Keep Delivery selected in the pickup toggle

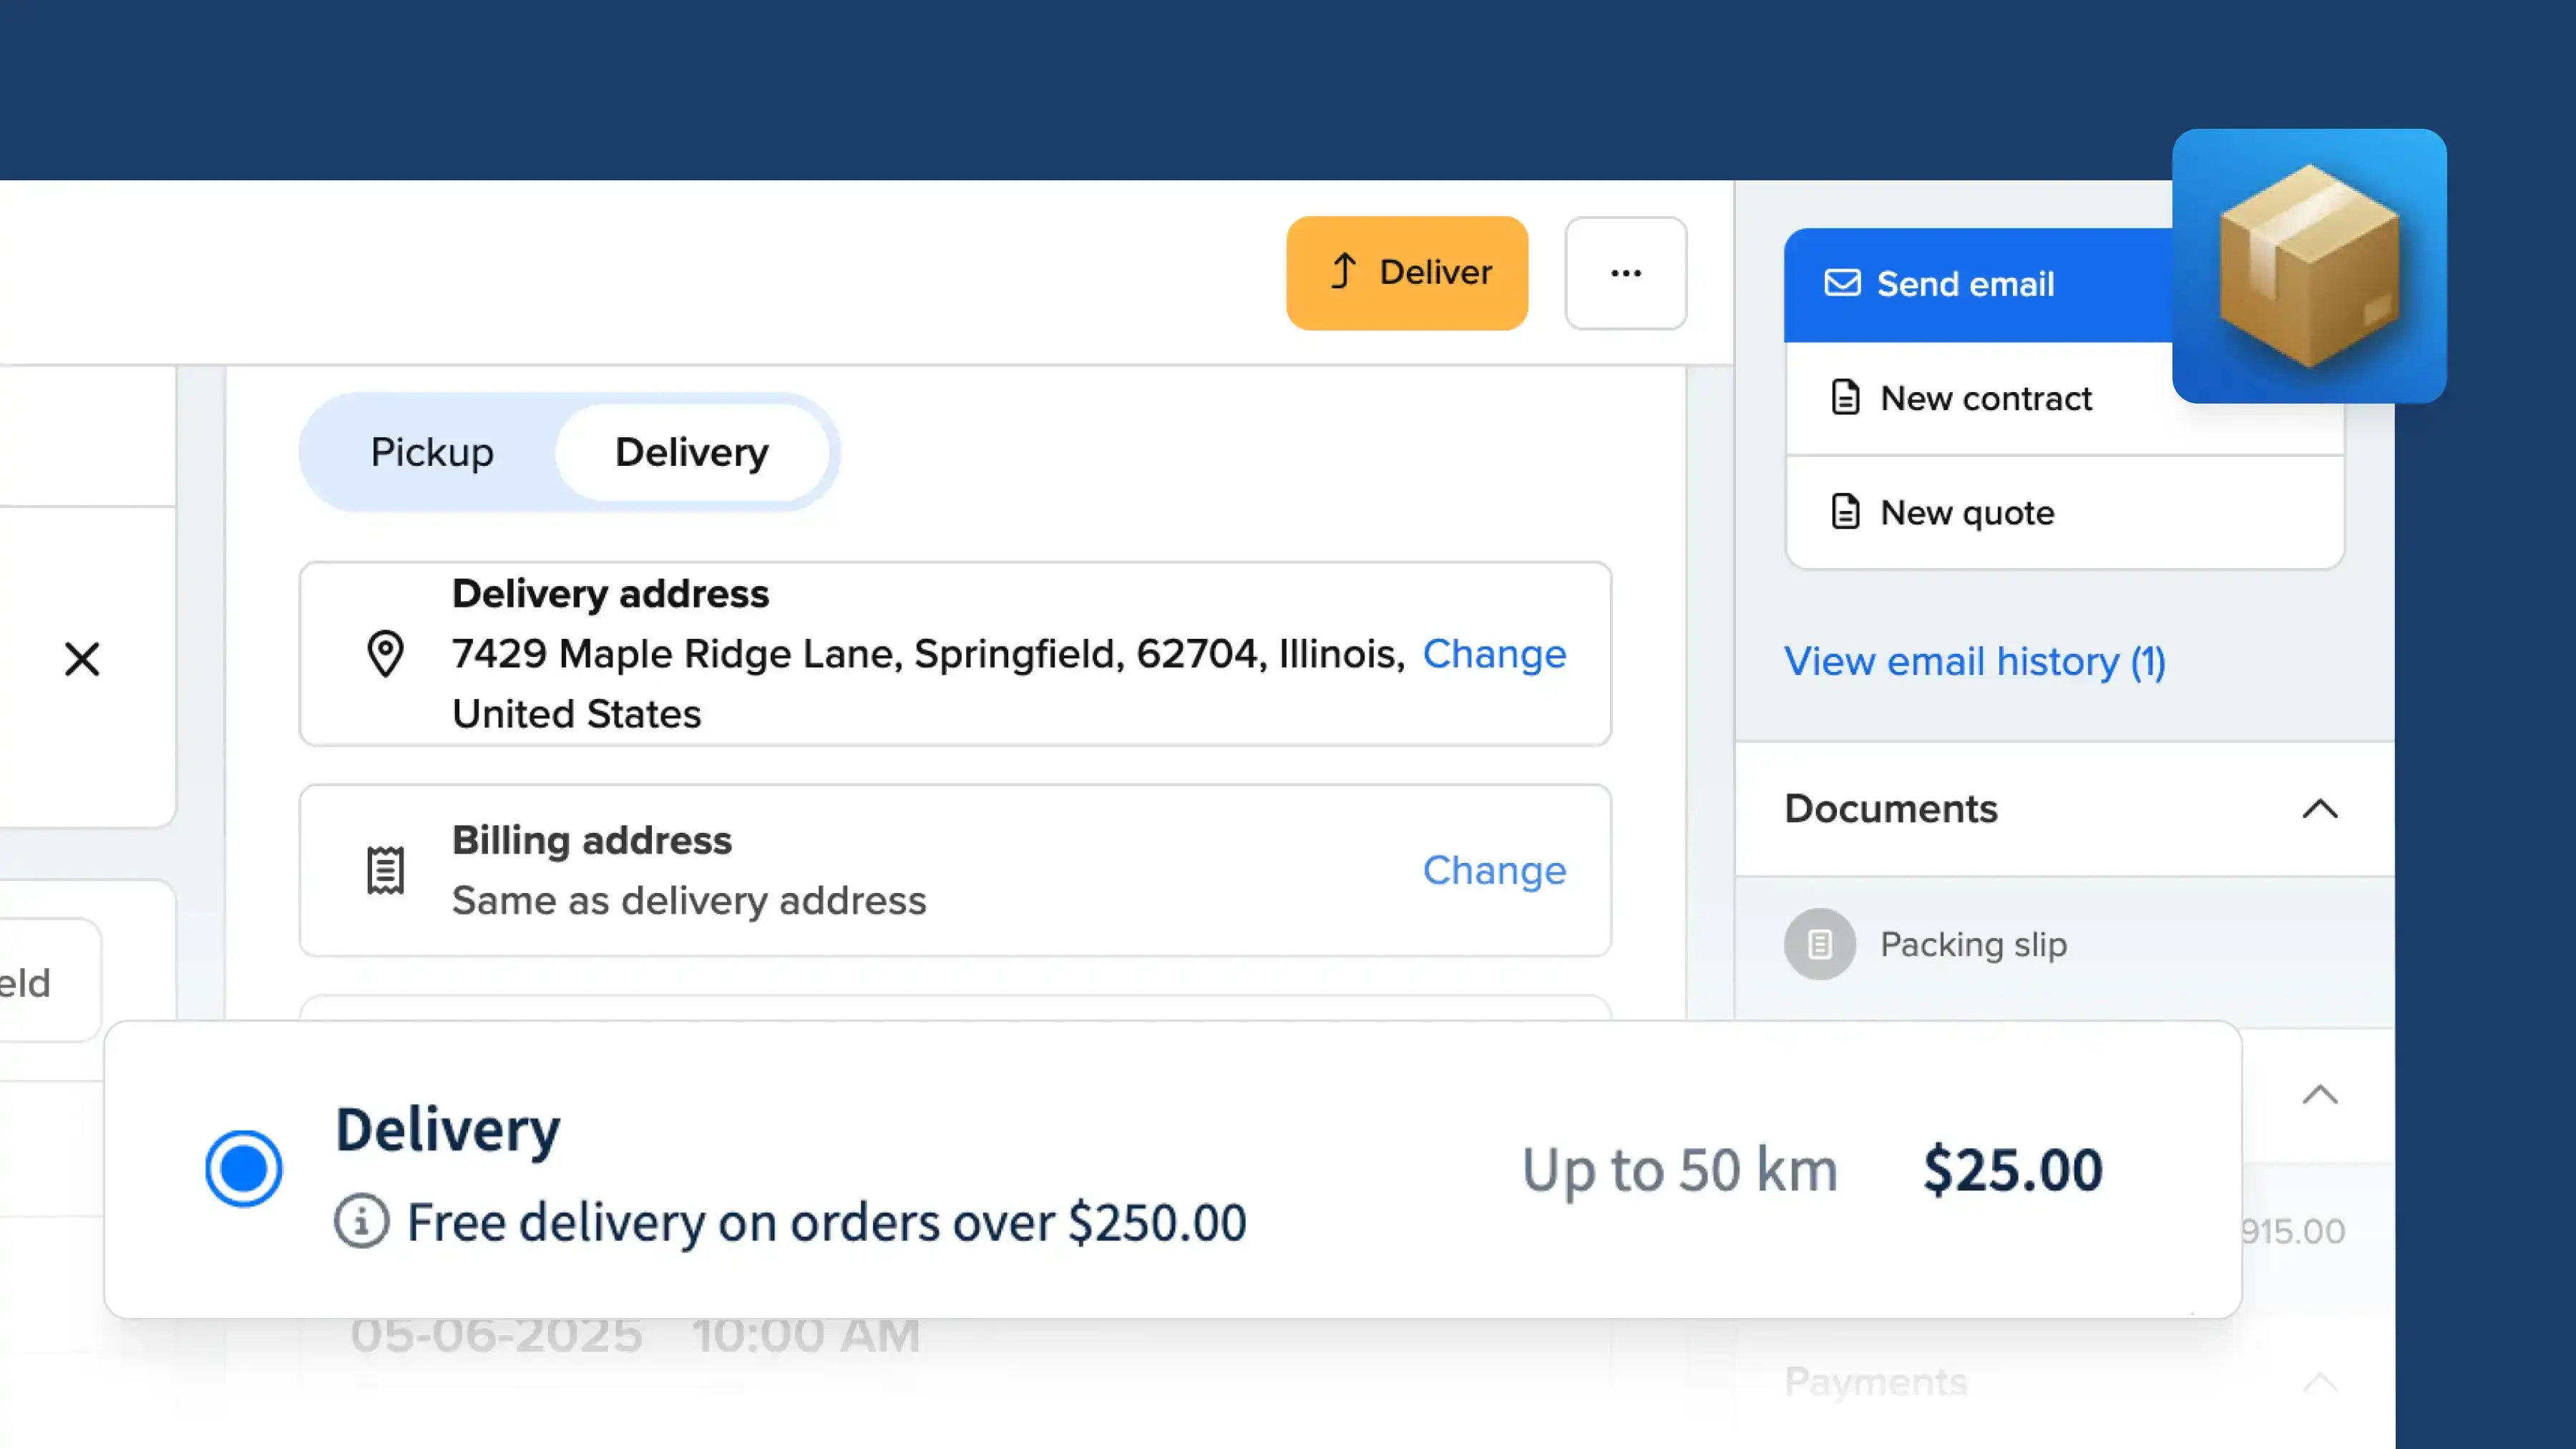coord(691,451)
